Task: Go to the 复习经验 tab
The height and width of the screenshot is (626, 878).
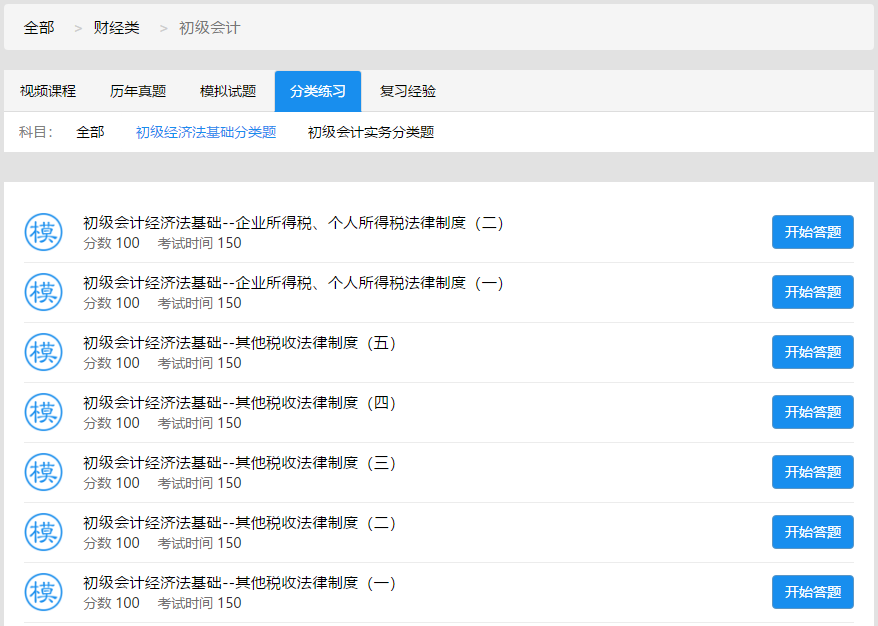Action: pyautogui.click(x=408, y=91)
